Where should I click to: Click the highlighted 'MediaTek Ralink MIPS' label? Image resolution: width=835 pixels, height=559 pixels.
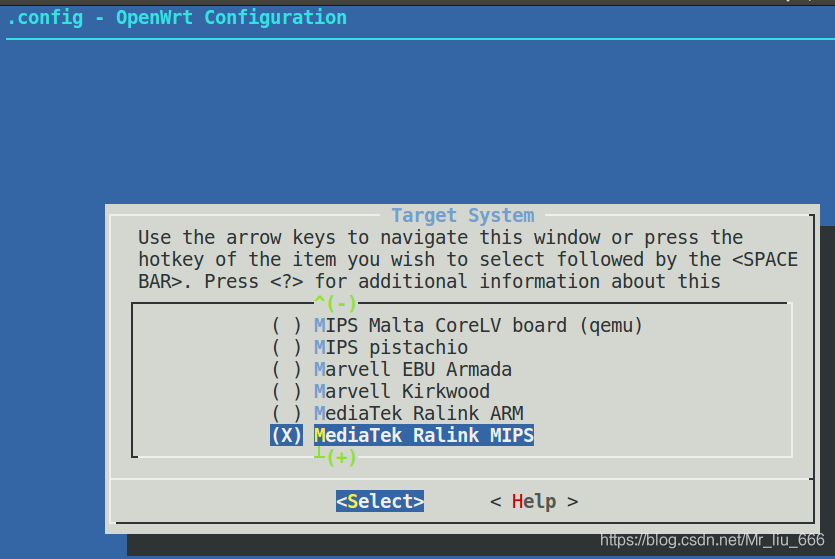tap(424, 435)
